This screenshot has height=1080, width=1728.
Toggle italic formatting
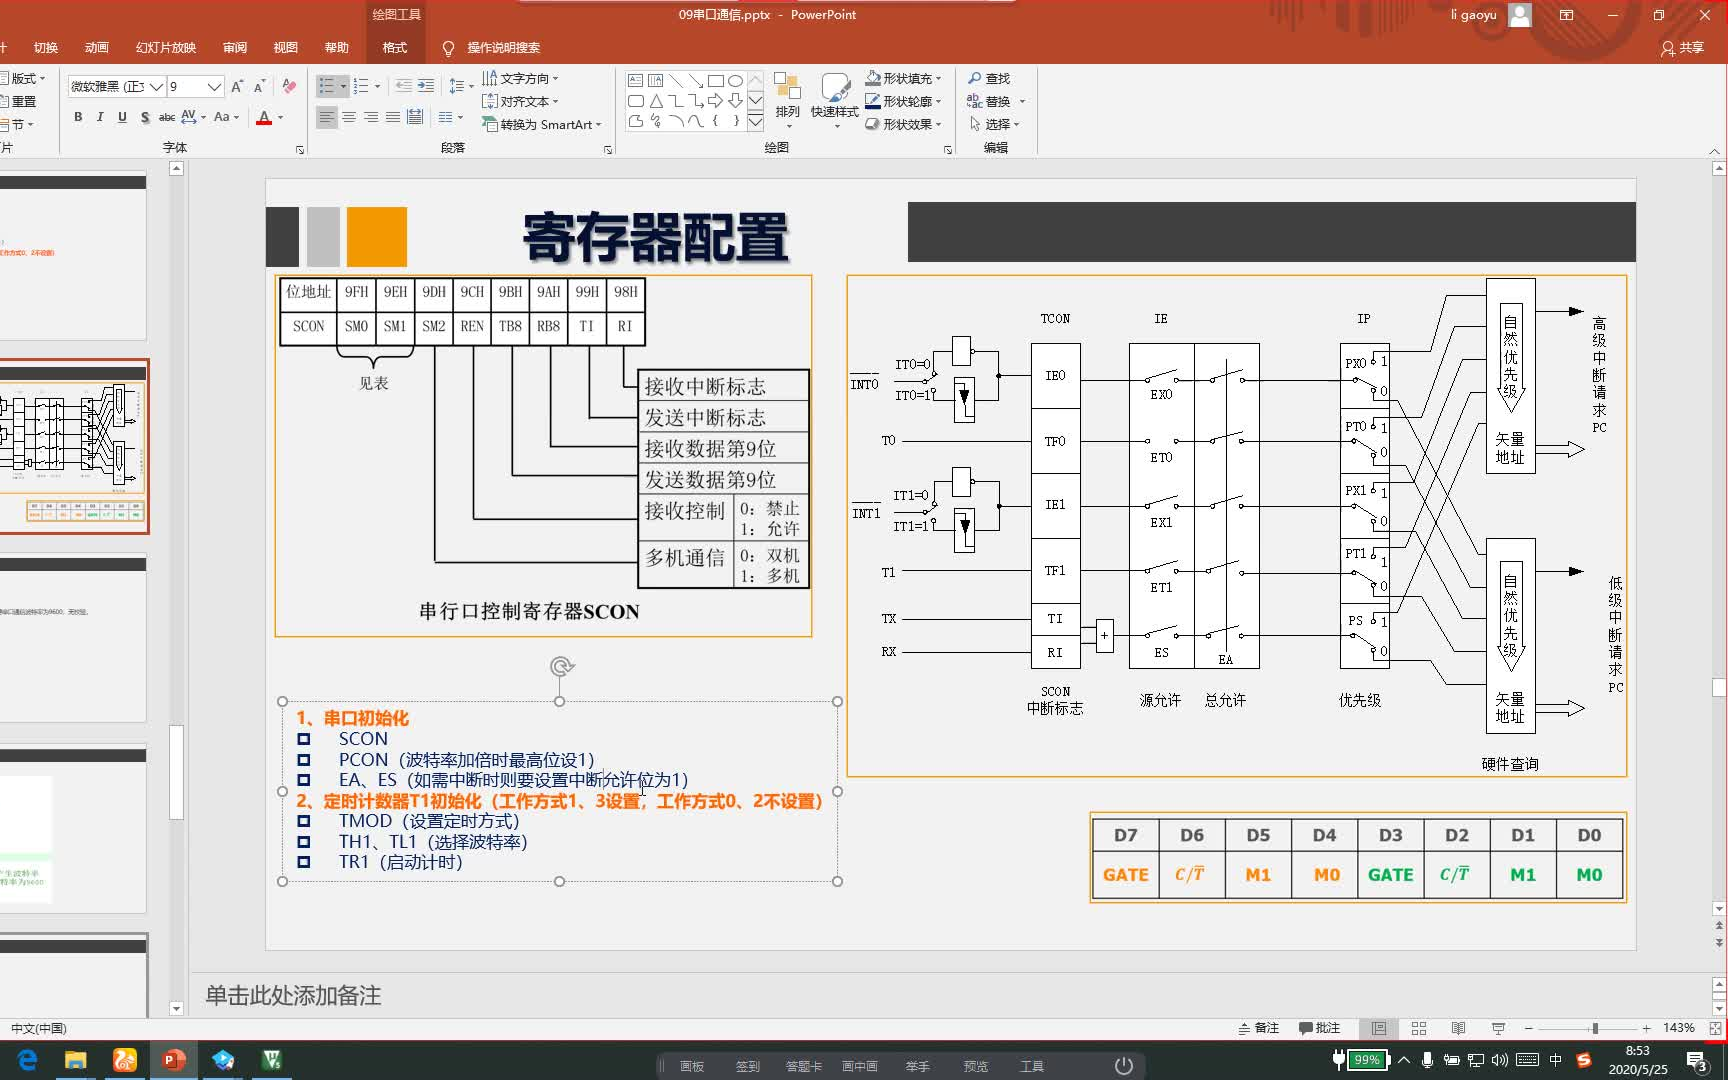(100, 117)
